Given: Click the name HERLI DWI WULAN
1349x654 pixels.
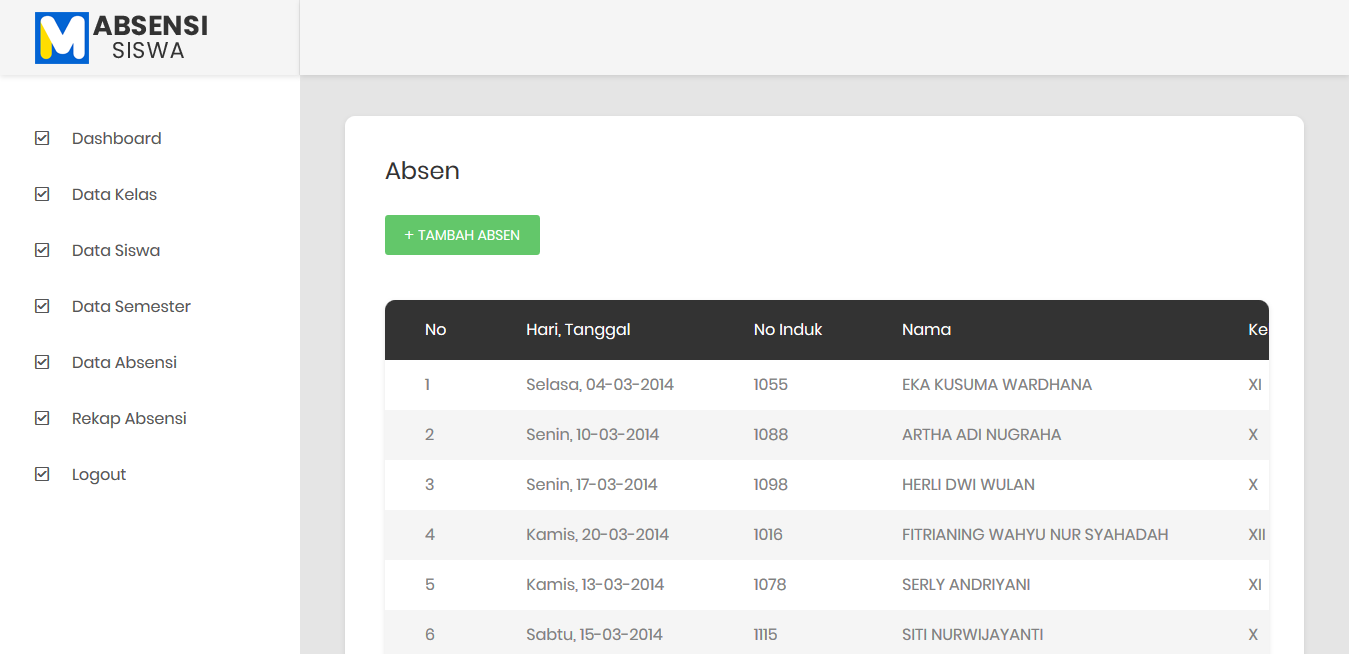Looking at the screenshot, I should (968, 485).
